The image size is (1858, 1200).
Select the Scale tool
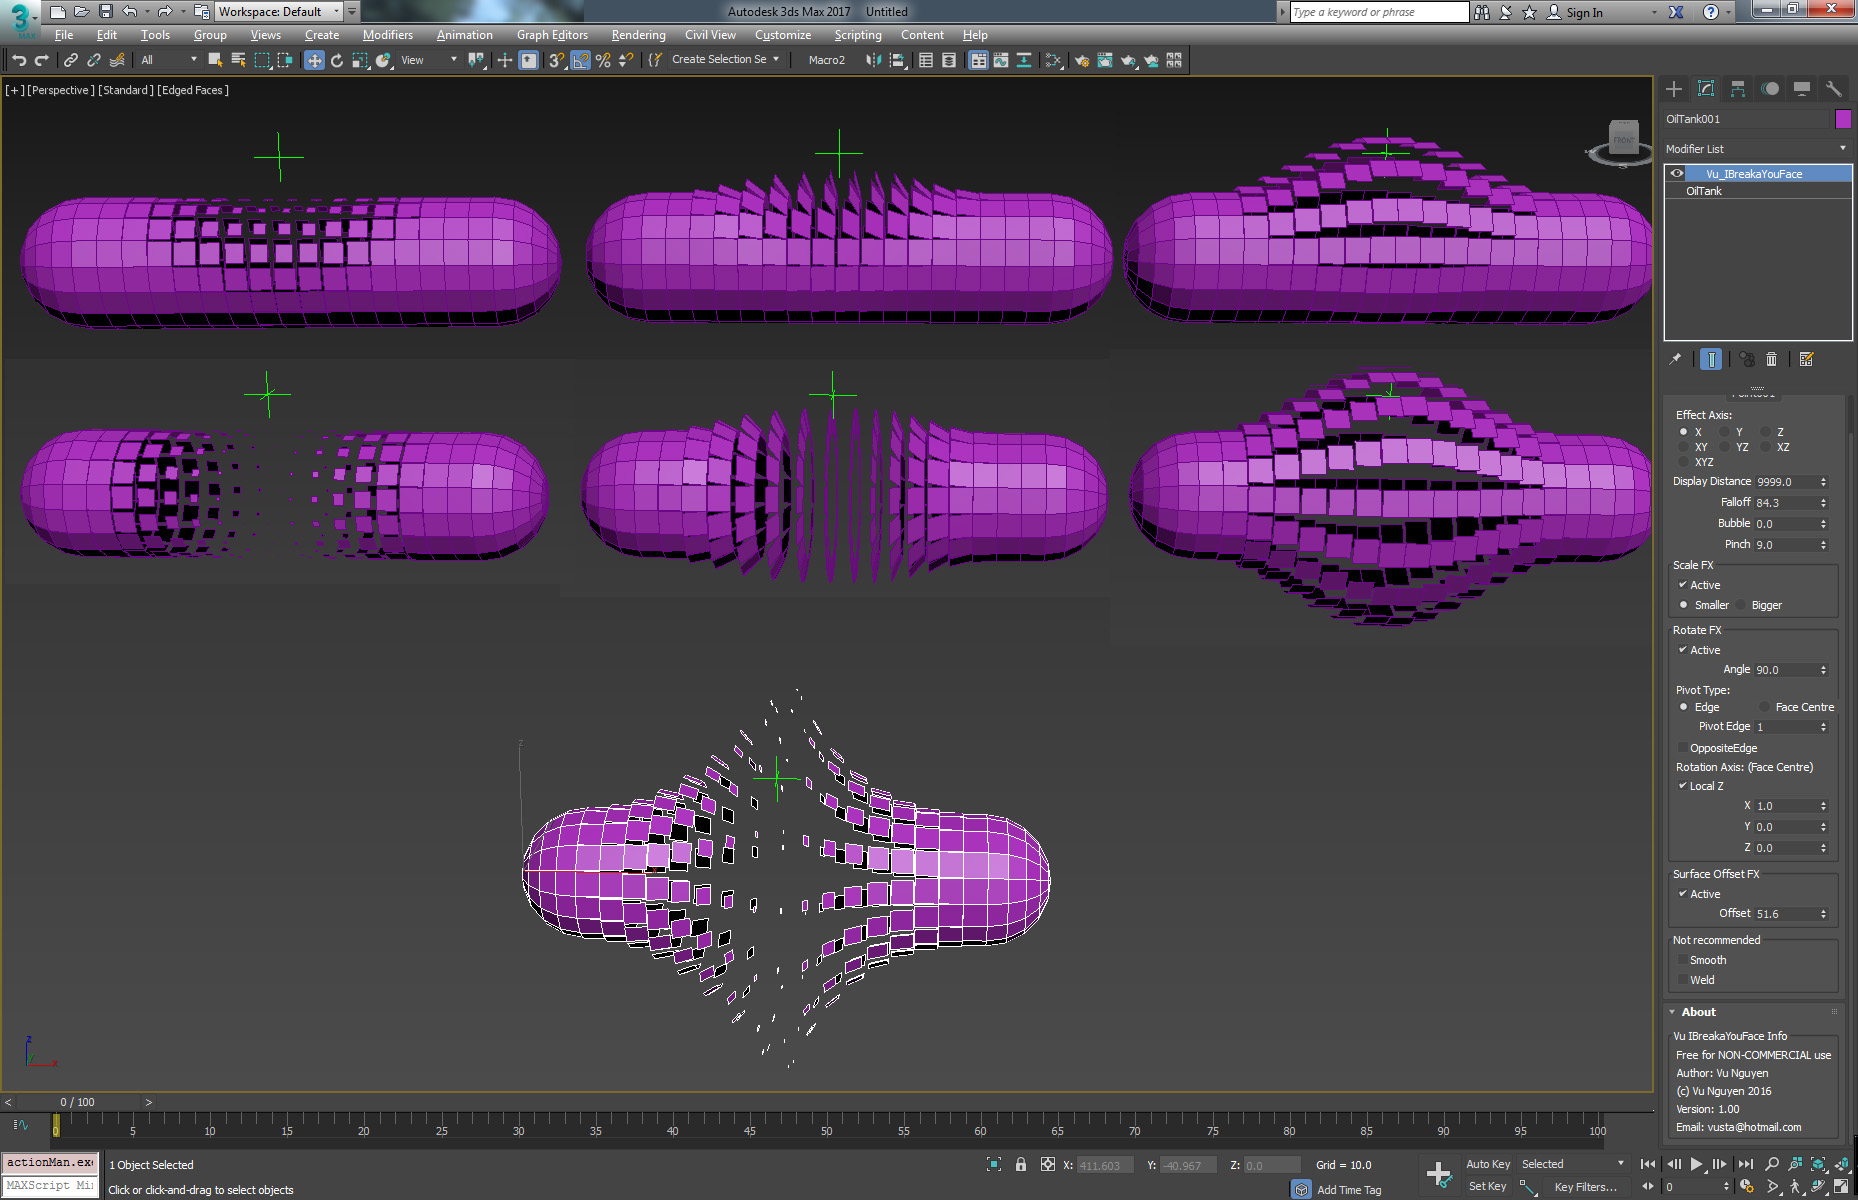point(360,60)
